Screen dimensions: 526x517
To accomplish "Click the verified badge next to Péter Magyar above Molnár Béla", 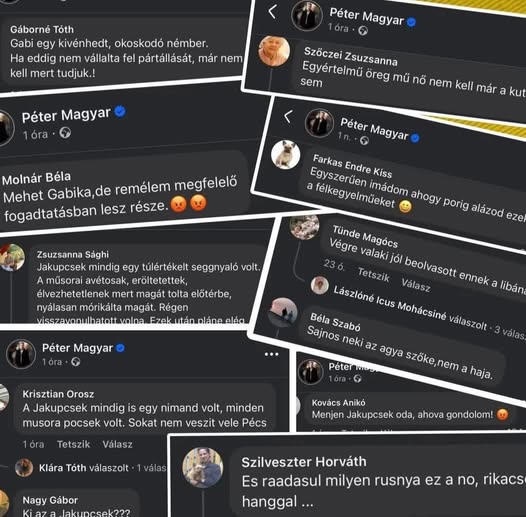I will [120, 111].
